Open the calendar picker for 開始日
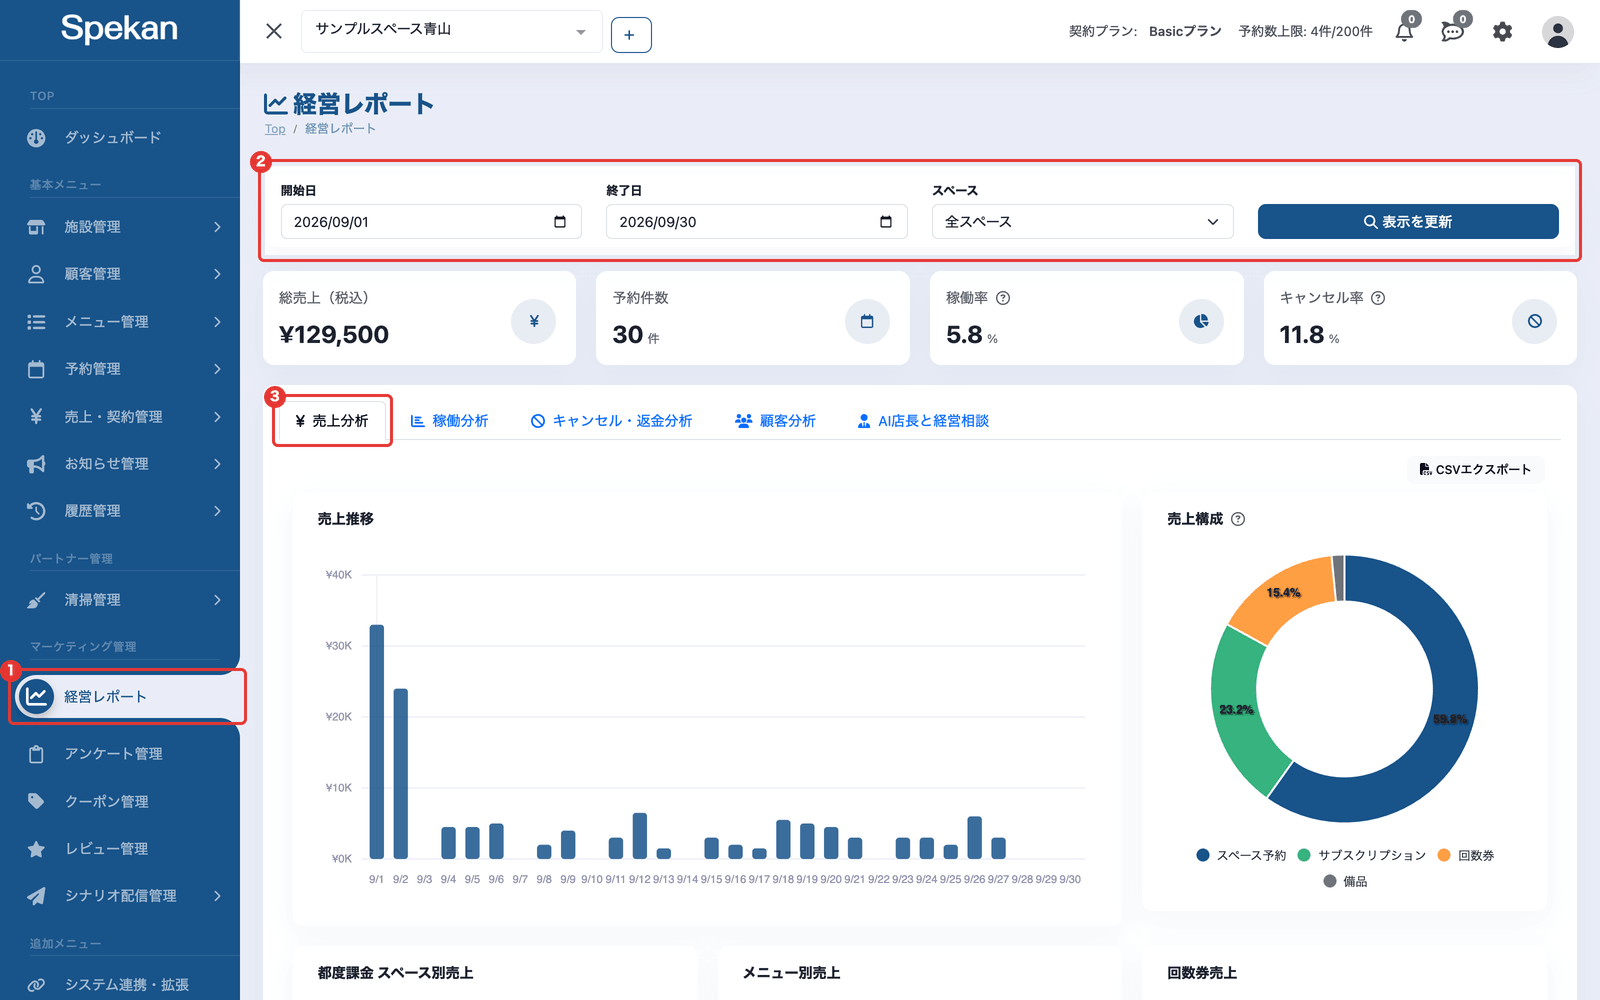Image resolution: width=1600 pixels, height=1000 pixels. (x=560, y=222)
